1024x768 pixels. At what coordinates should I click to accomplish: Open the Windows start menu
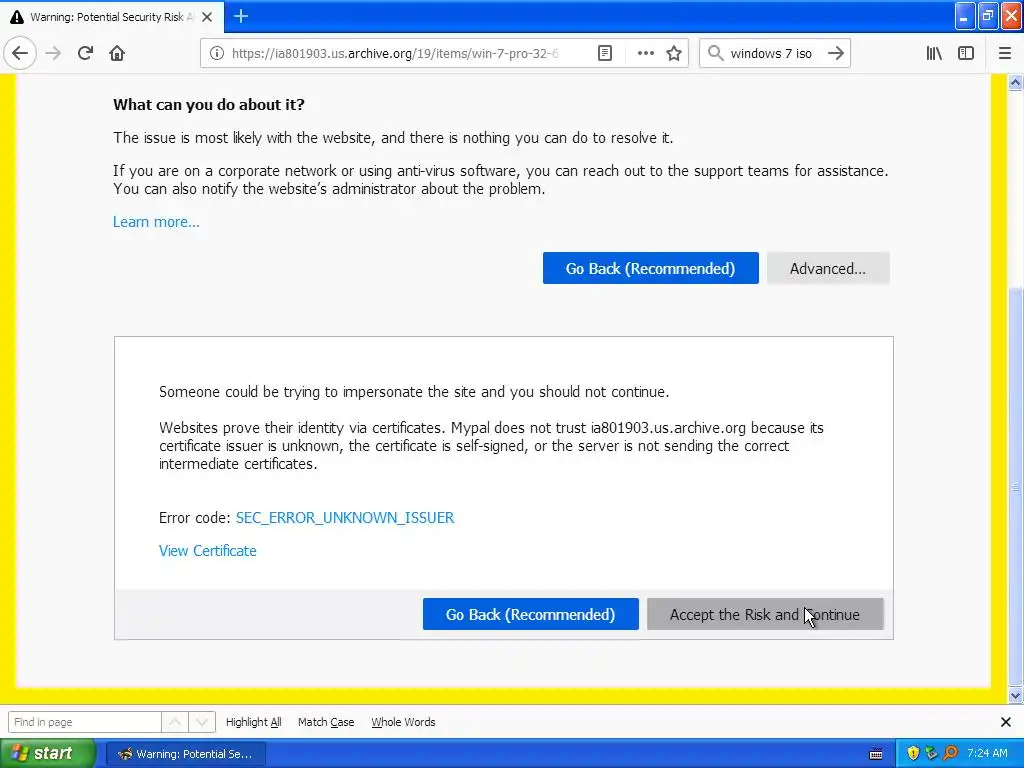pos(48,753)
